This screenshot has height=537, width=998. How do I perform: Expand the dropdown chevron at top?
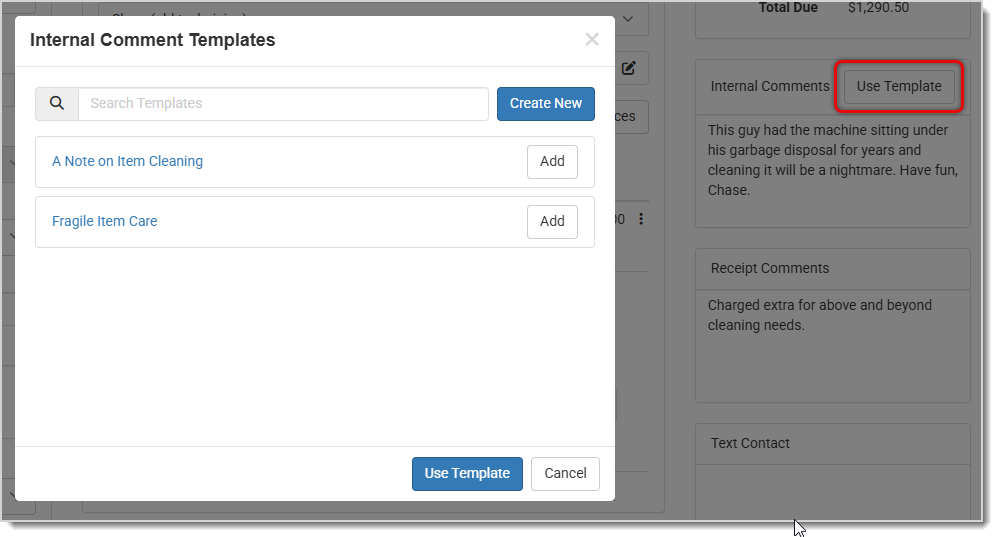[628, 18]
